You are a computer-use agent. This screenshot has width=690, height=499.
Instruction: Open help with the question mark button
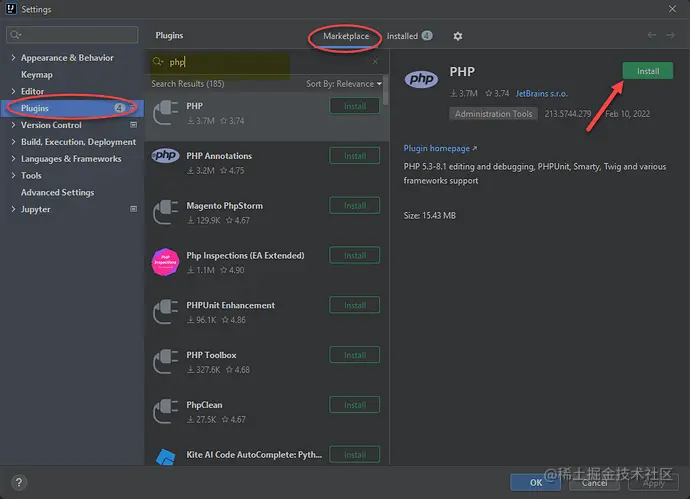coord(19,482)
